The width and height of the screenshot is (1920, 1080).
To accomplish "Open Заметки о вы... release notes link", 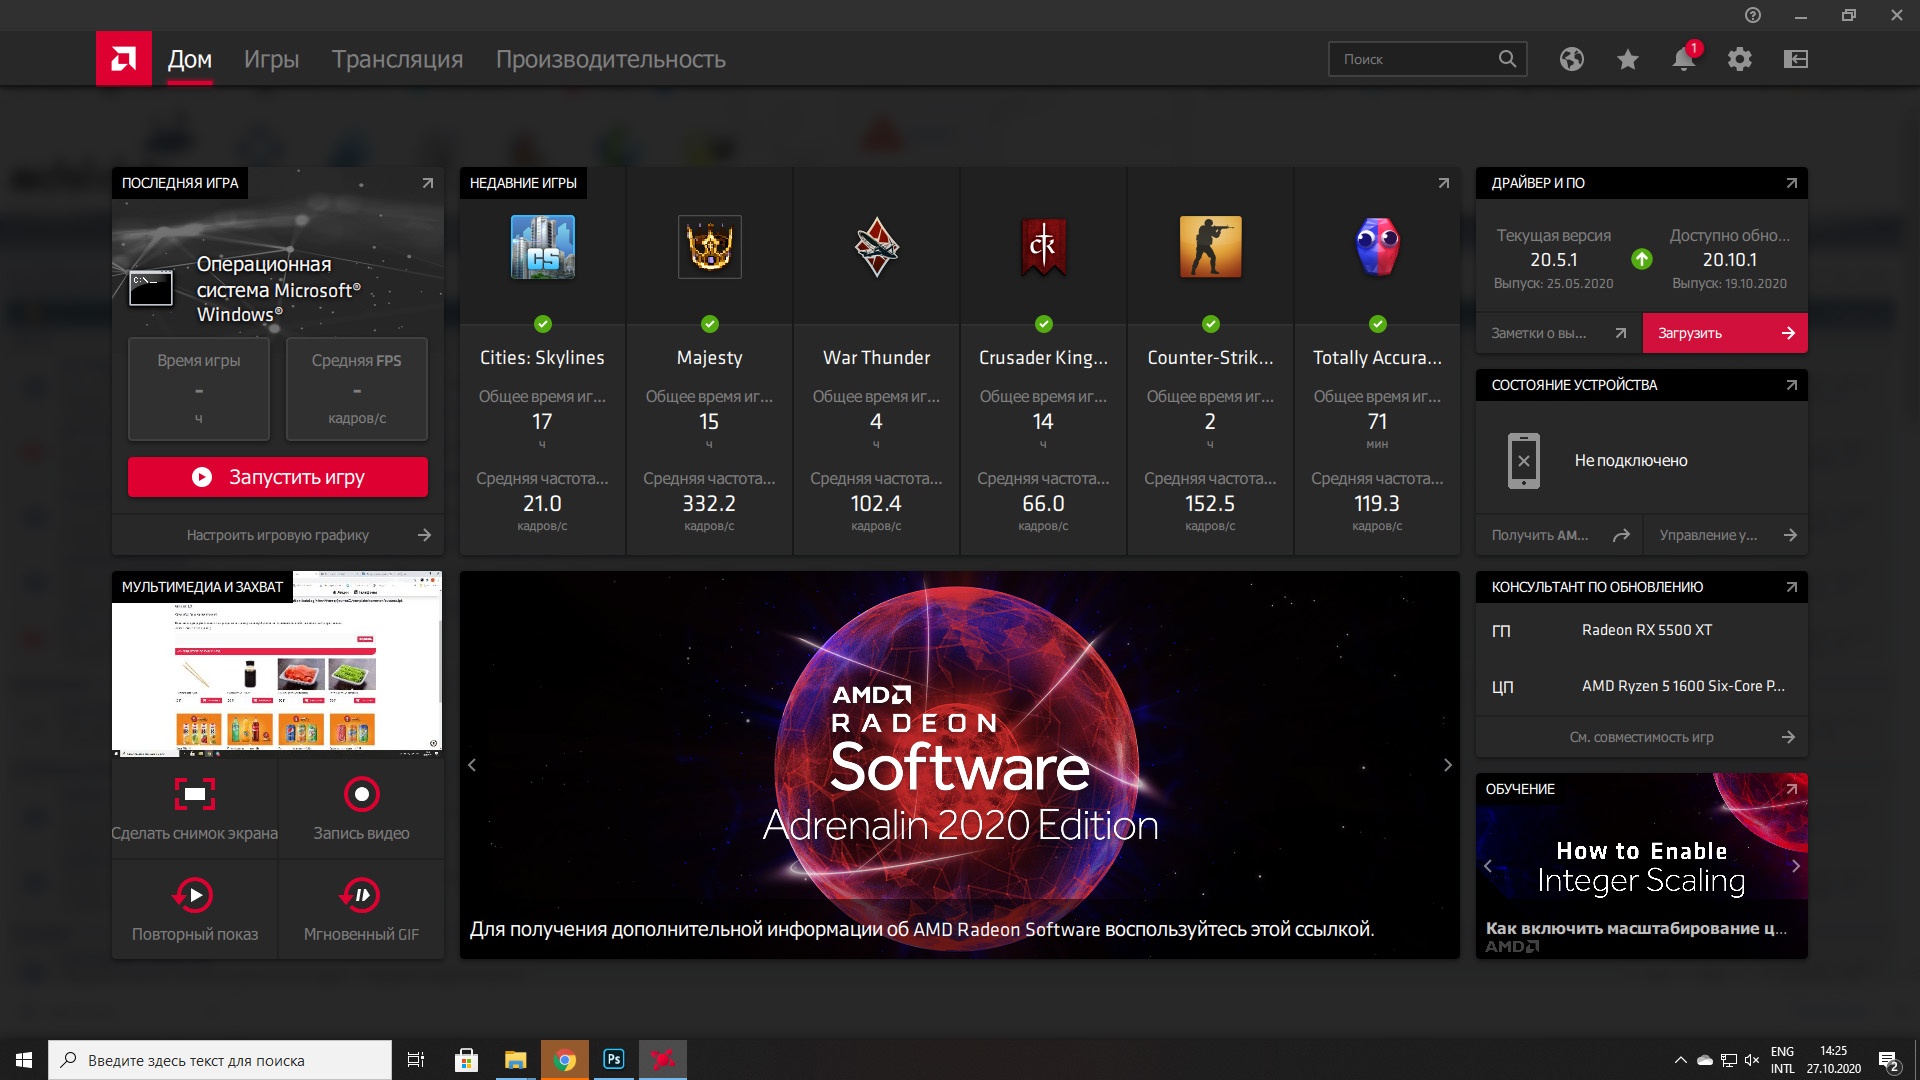I will (x=1559, y=333).
